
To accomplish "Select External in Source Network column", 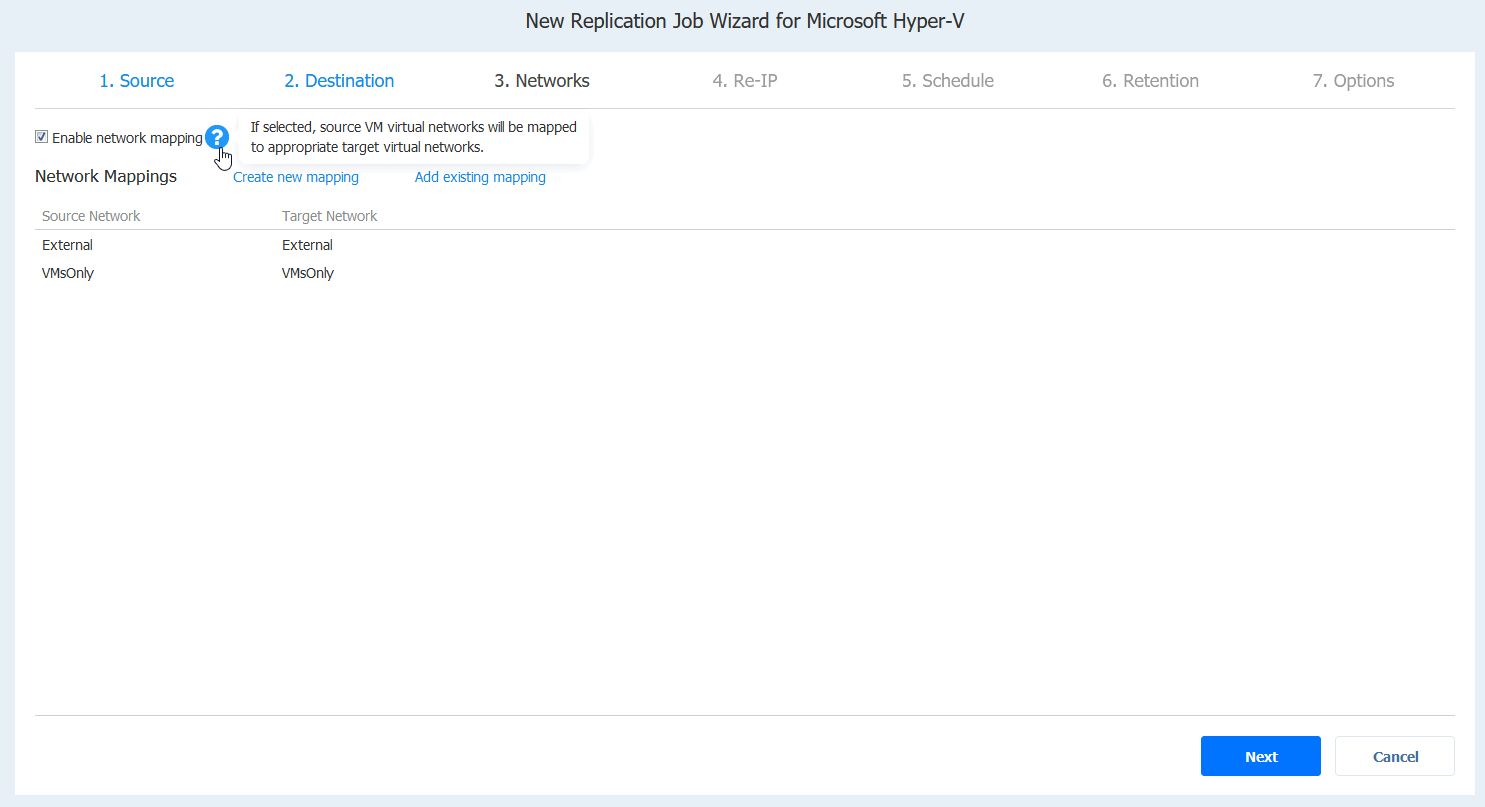I will 68,245.
